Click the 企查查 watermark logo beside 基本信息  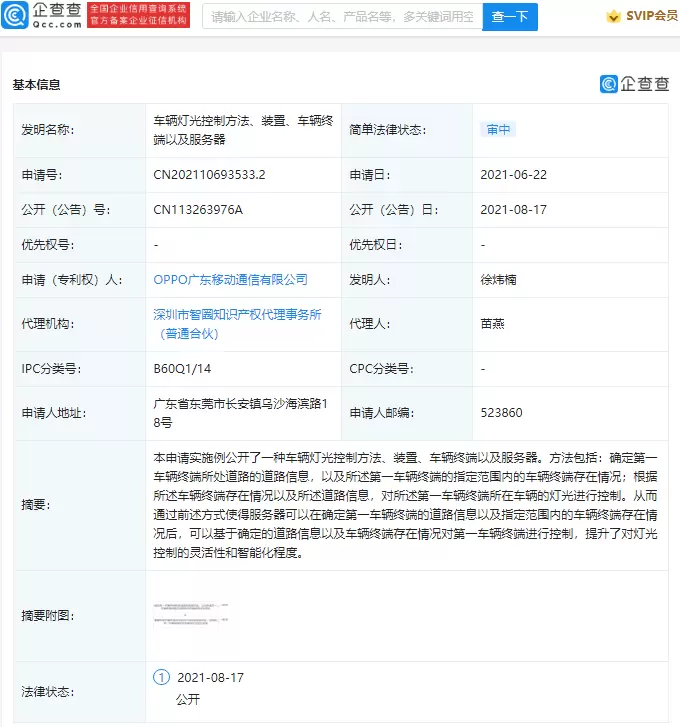[634, 85]
